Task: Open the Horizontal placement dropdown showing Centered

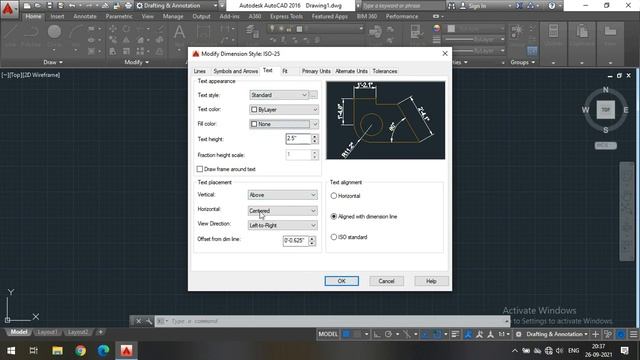Action: click(282, 211)
